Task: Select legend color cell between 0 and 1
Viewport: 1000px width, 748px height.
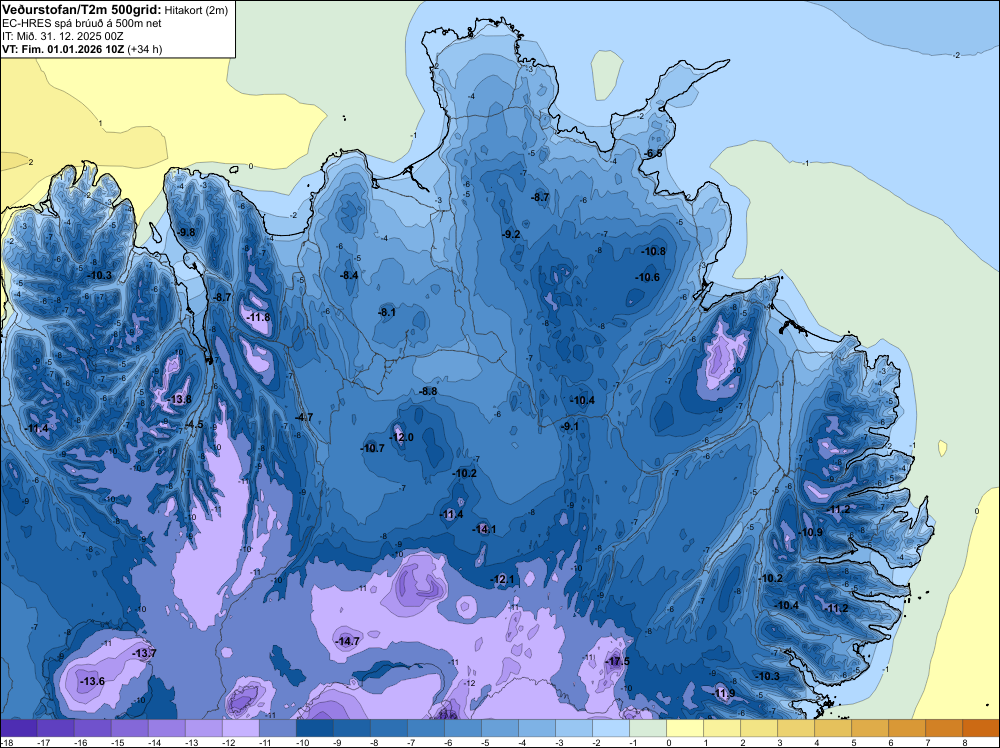Action: (x=685, y=728)
